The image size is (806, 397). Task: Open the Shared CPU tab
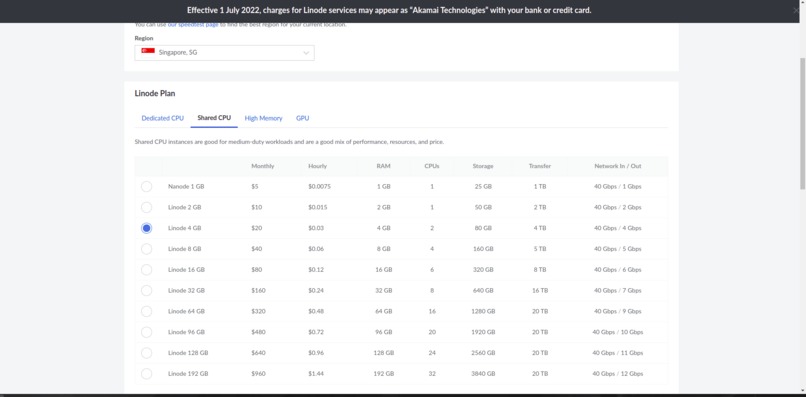point(214,118)
